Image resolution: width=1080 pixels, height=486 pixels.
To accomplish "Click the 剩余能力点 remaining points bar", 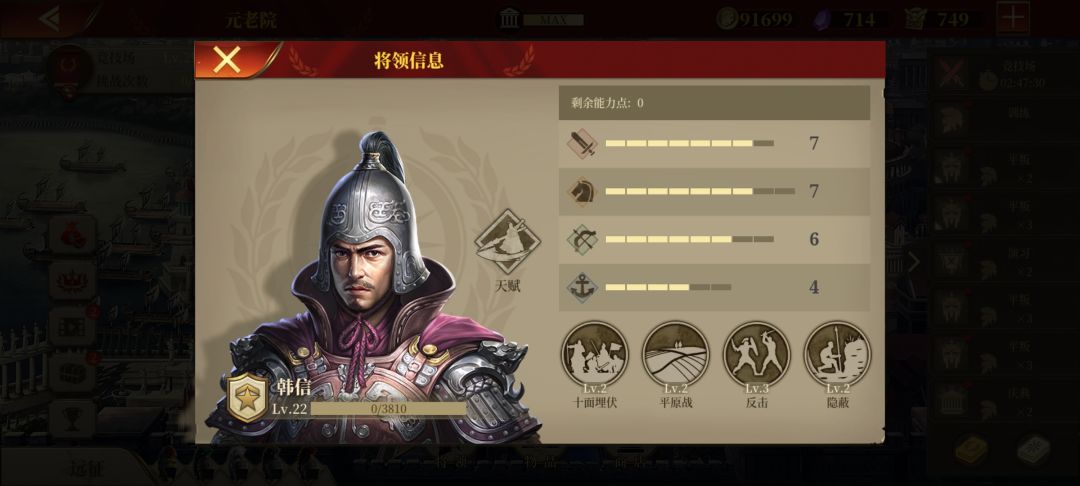I will pyautogui.click(x=714, y=103).
